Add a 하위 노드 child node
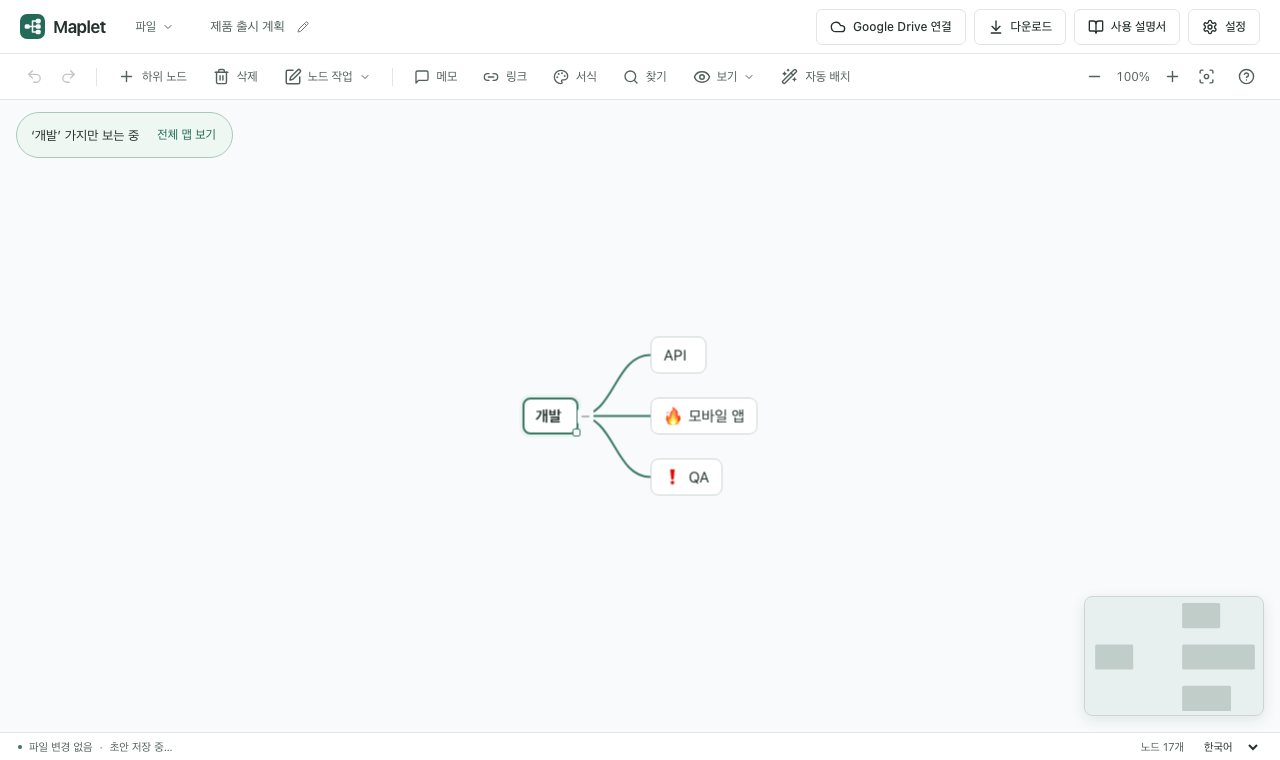The width and height of the screenshot is (1280, 760). coord(153,77)
